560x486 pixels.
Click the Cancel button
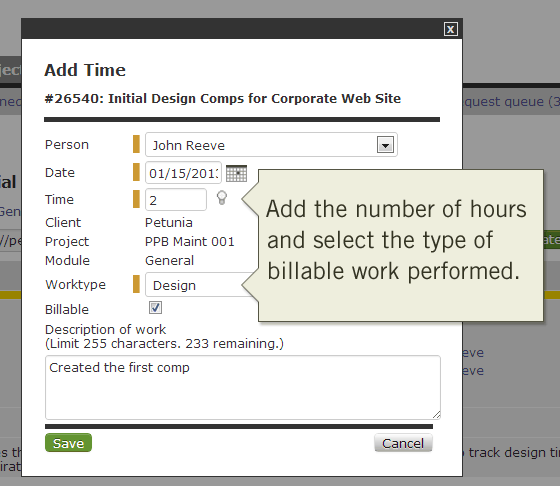click(x=403, y=443)
